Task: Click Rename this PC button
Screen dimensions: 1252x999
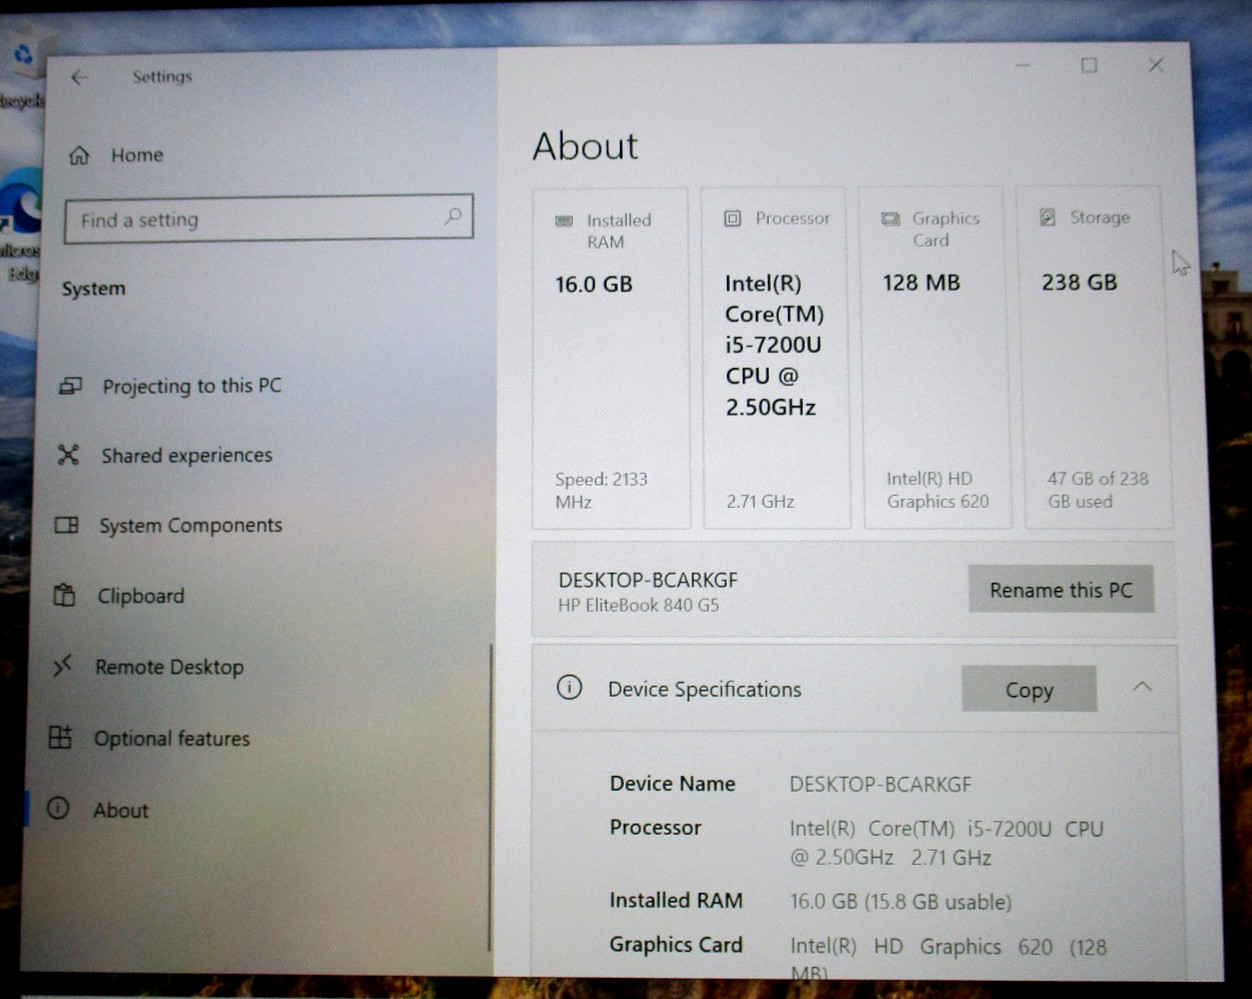Action: tap(1061, 590)
